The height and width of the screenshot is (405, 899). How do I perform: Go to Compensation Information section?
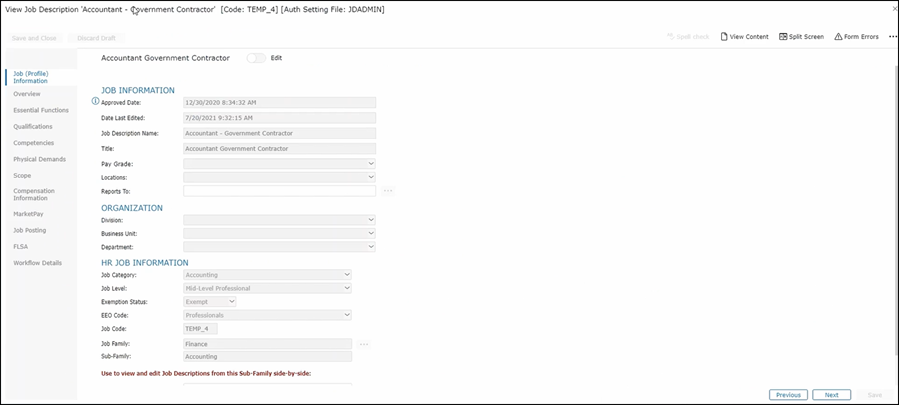34,193
